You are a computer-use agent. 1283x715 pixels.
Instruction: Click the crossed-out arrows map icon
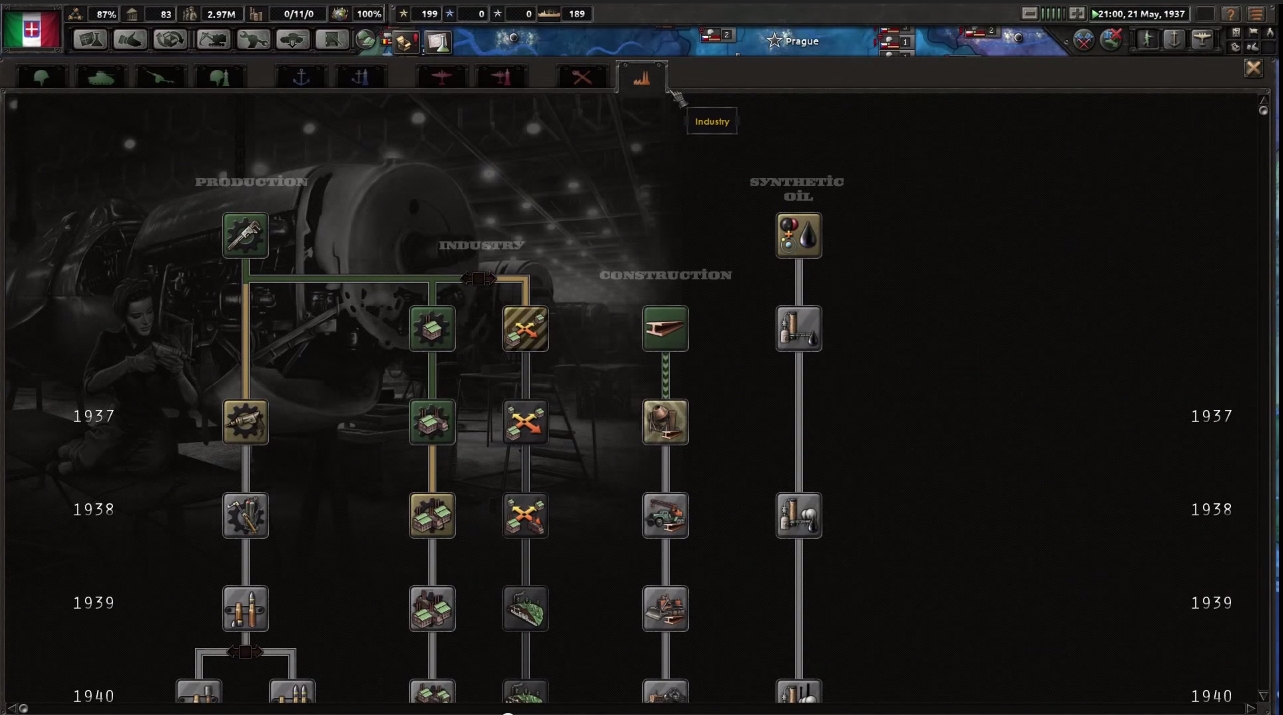(x=1110, y=40)
